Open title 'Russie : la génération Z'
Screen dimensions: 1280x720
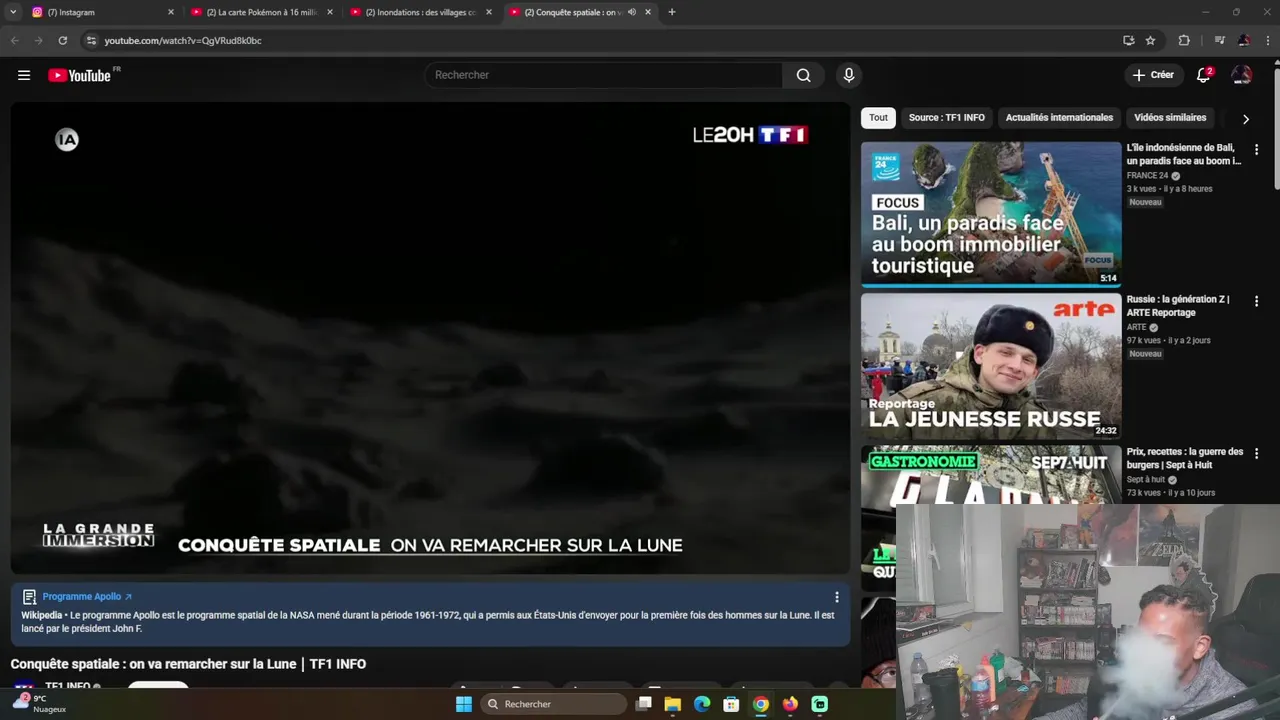pyautogui.click(x=1178, y=306)
